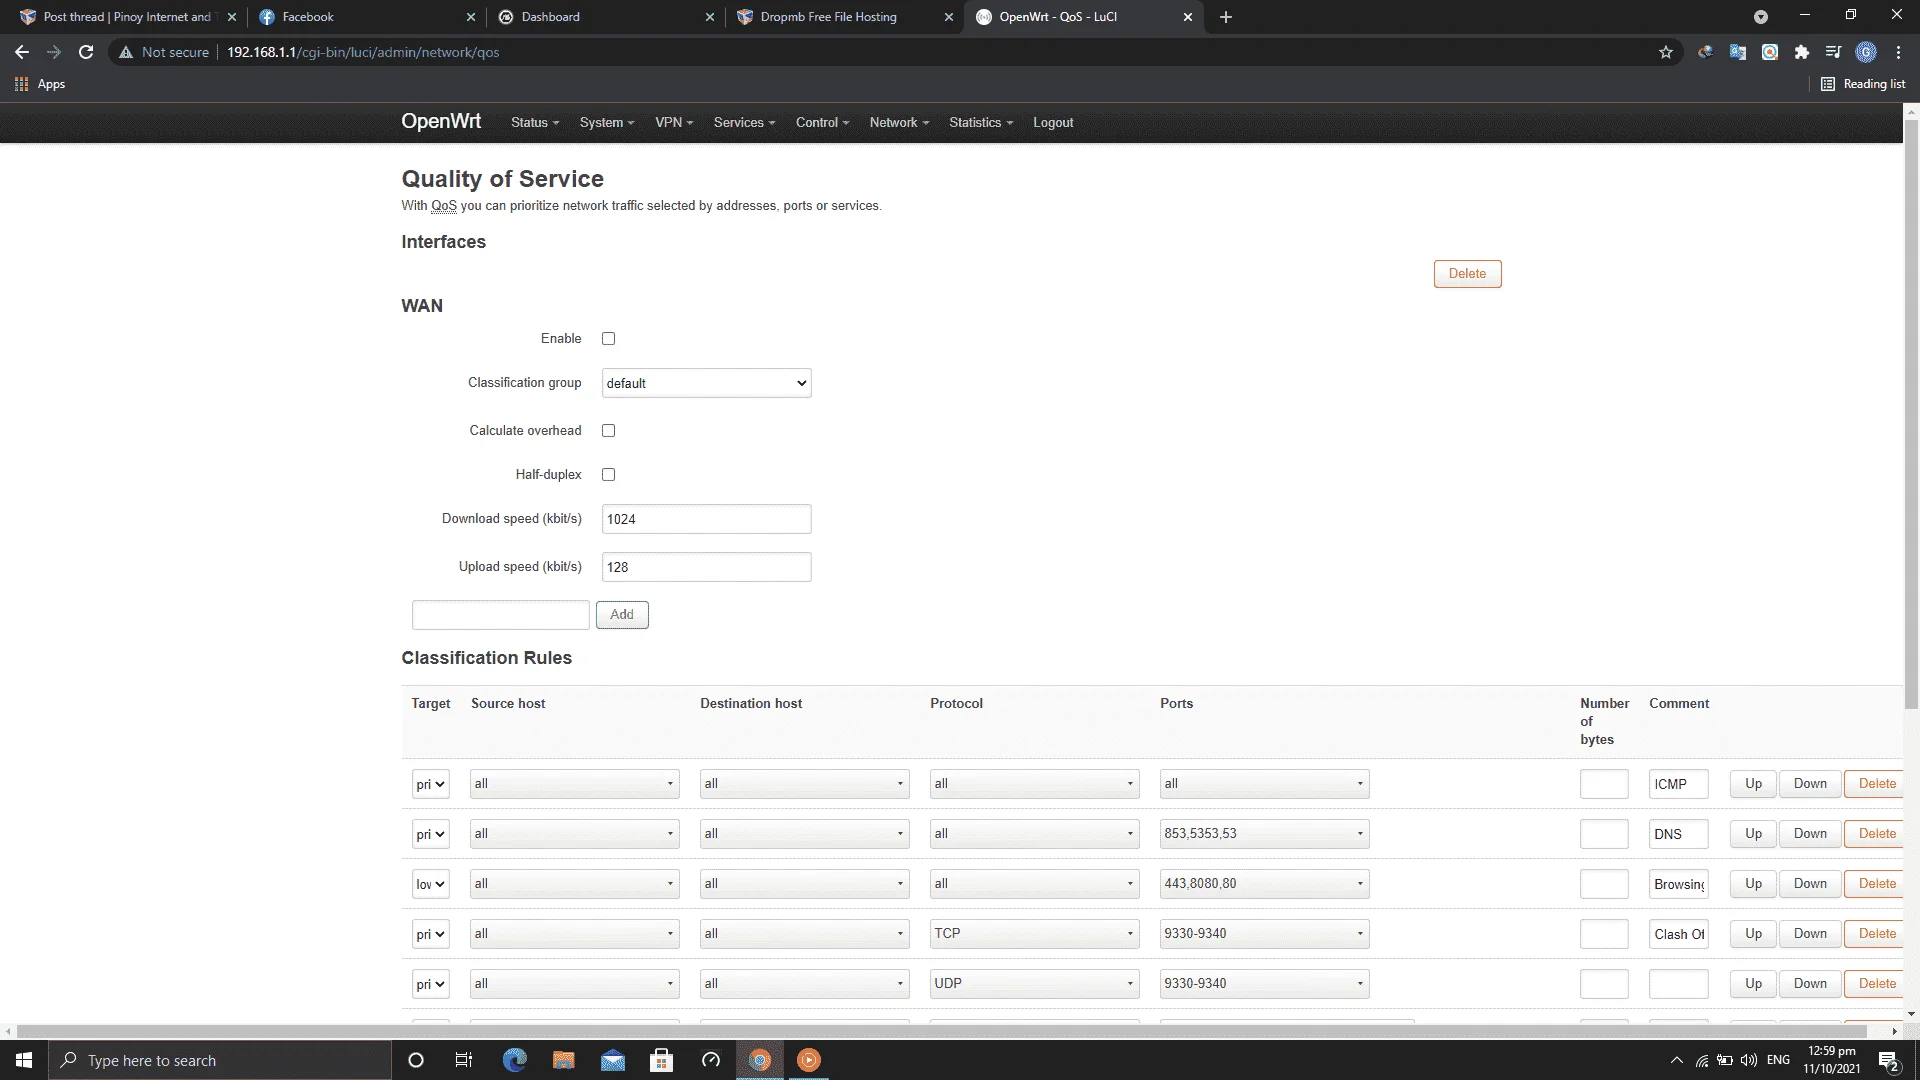
Task: Switch to the Facebook tab
Action: point(366,17)
